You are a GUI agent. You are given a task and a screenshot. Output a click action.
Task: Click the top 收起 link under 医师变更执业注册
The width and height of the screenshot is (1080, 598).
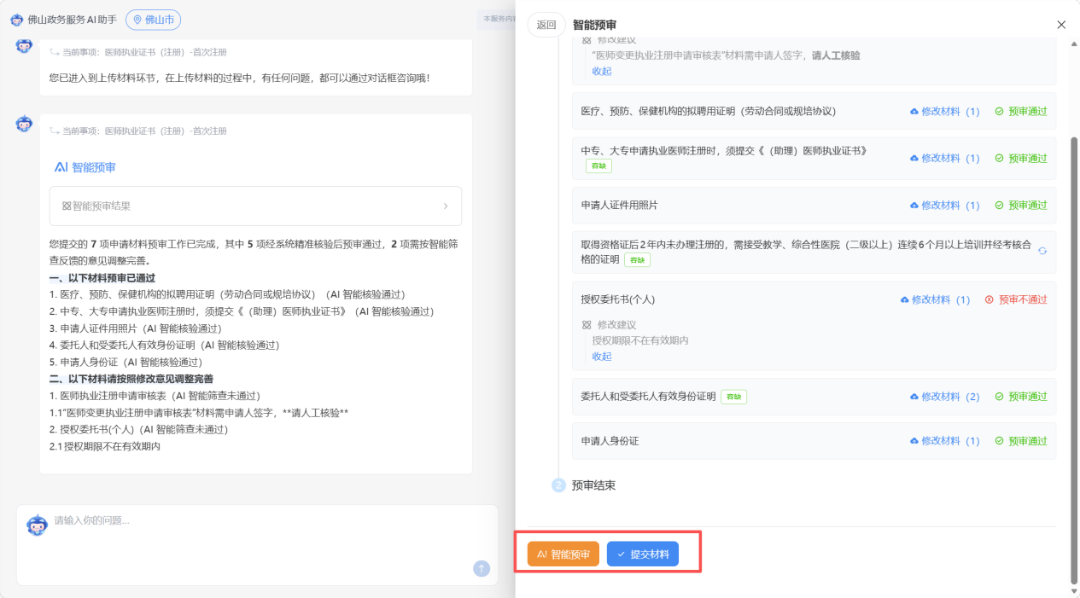click(601, 71)
